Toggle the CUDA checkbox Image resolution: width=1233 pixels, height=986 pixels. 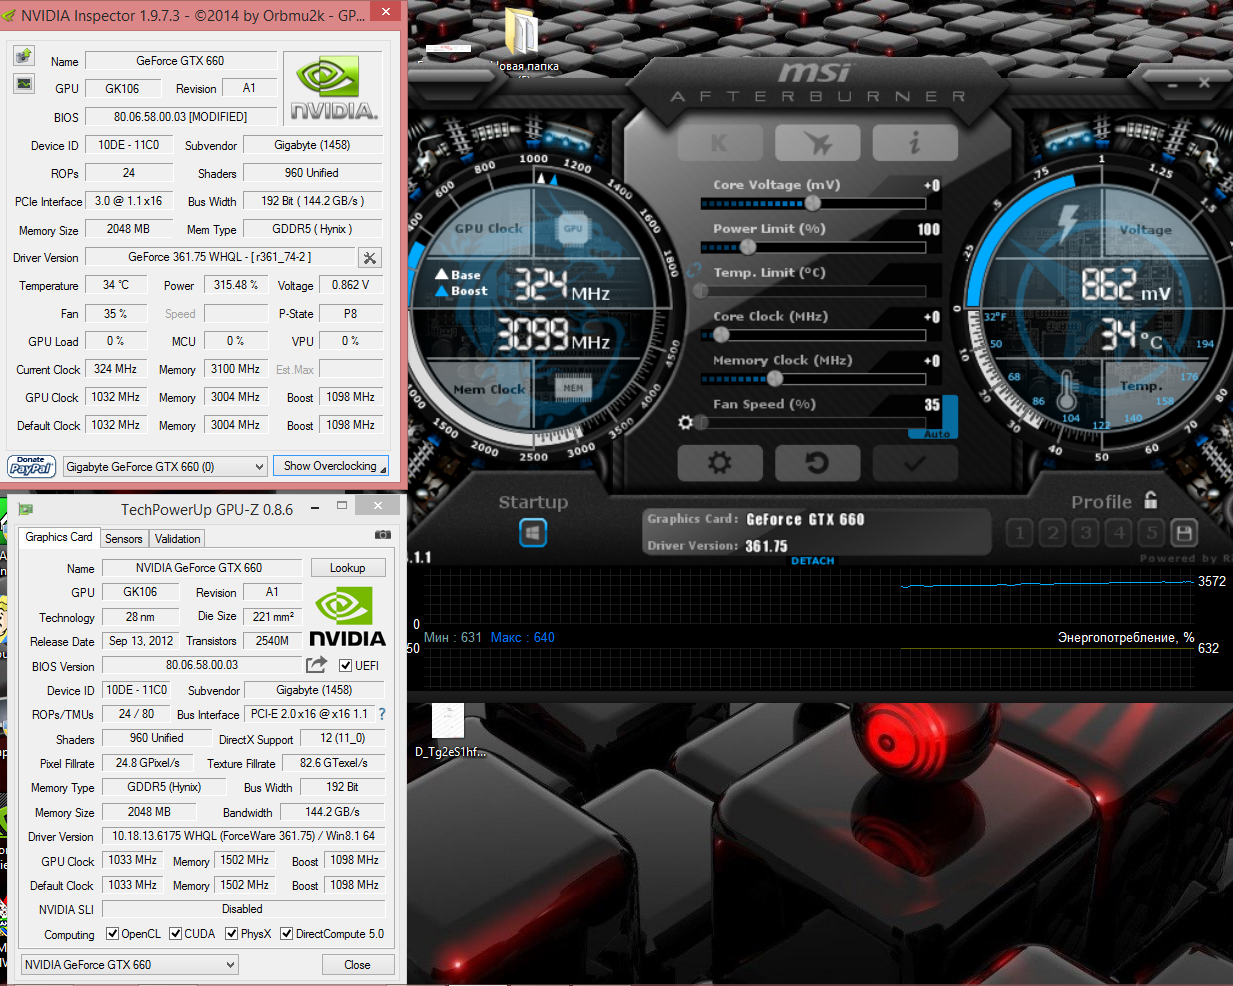point(176,934)
